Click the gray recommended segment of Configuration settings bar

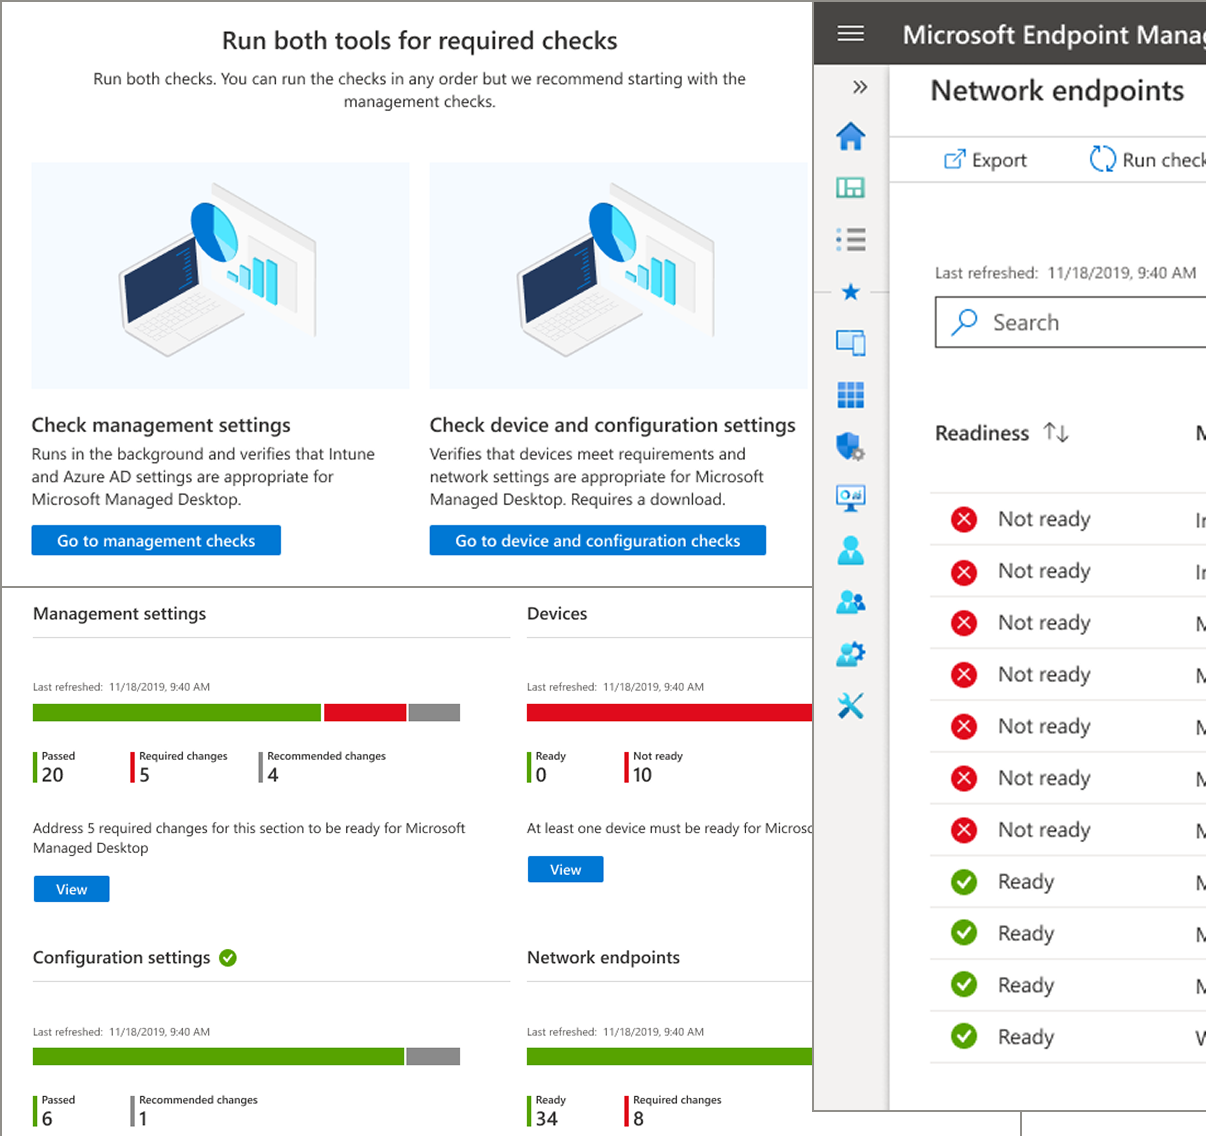click(x=434, y=1057)
